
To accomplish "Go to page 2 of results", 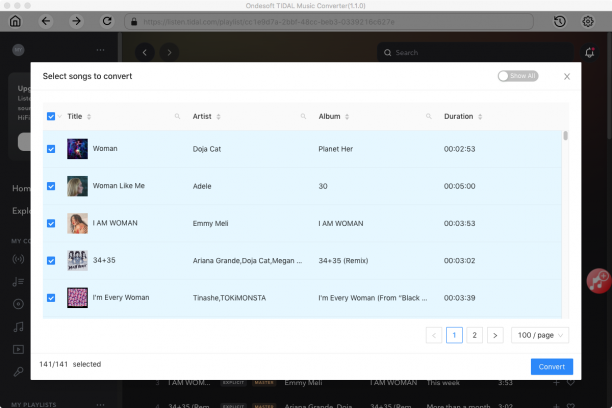I will pos(475,335).
